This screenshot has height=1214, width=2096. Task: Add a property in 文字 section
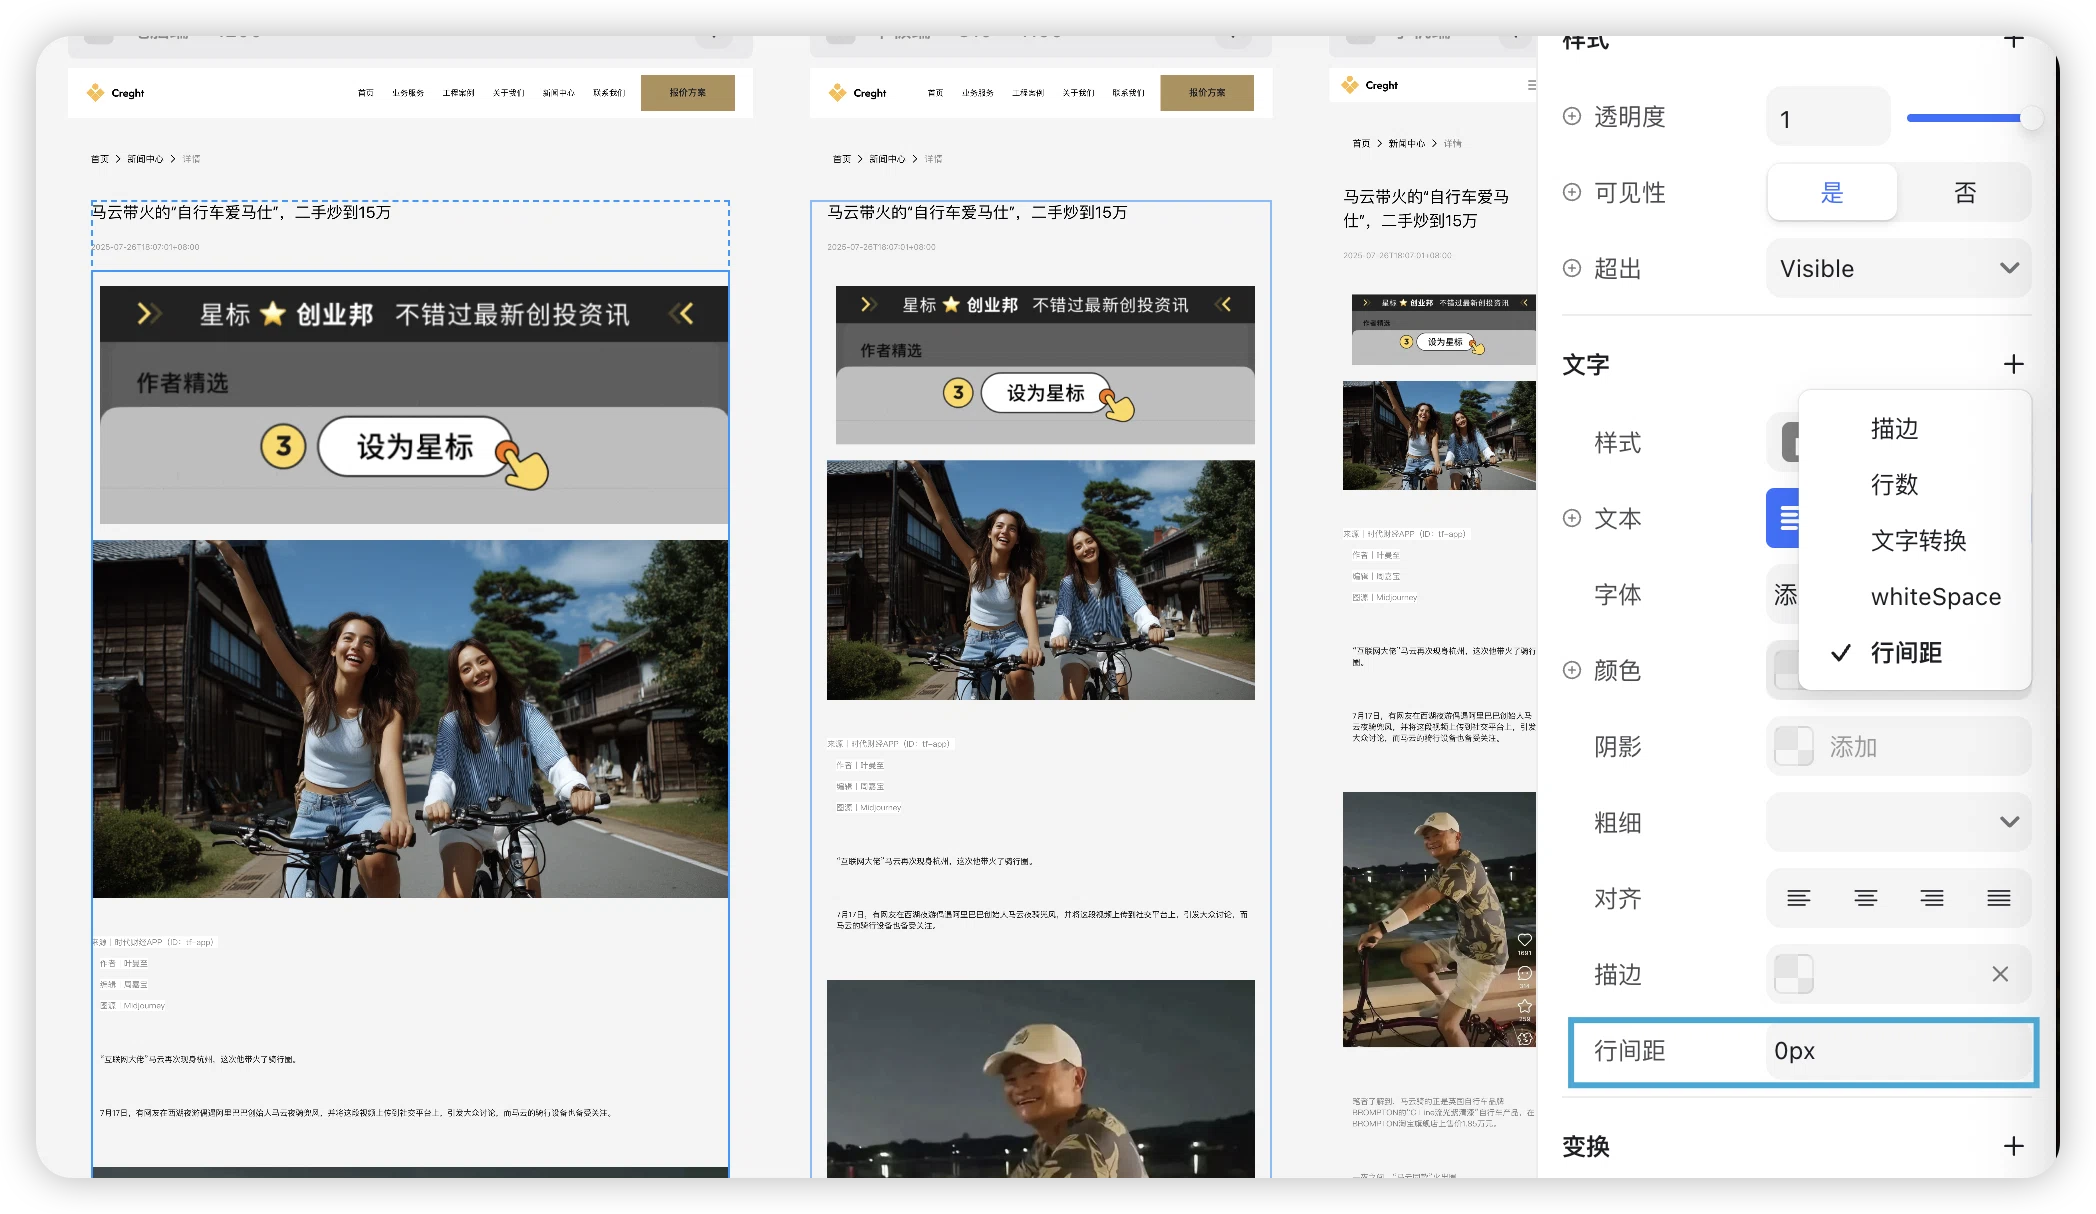[x=2014, y=364]
